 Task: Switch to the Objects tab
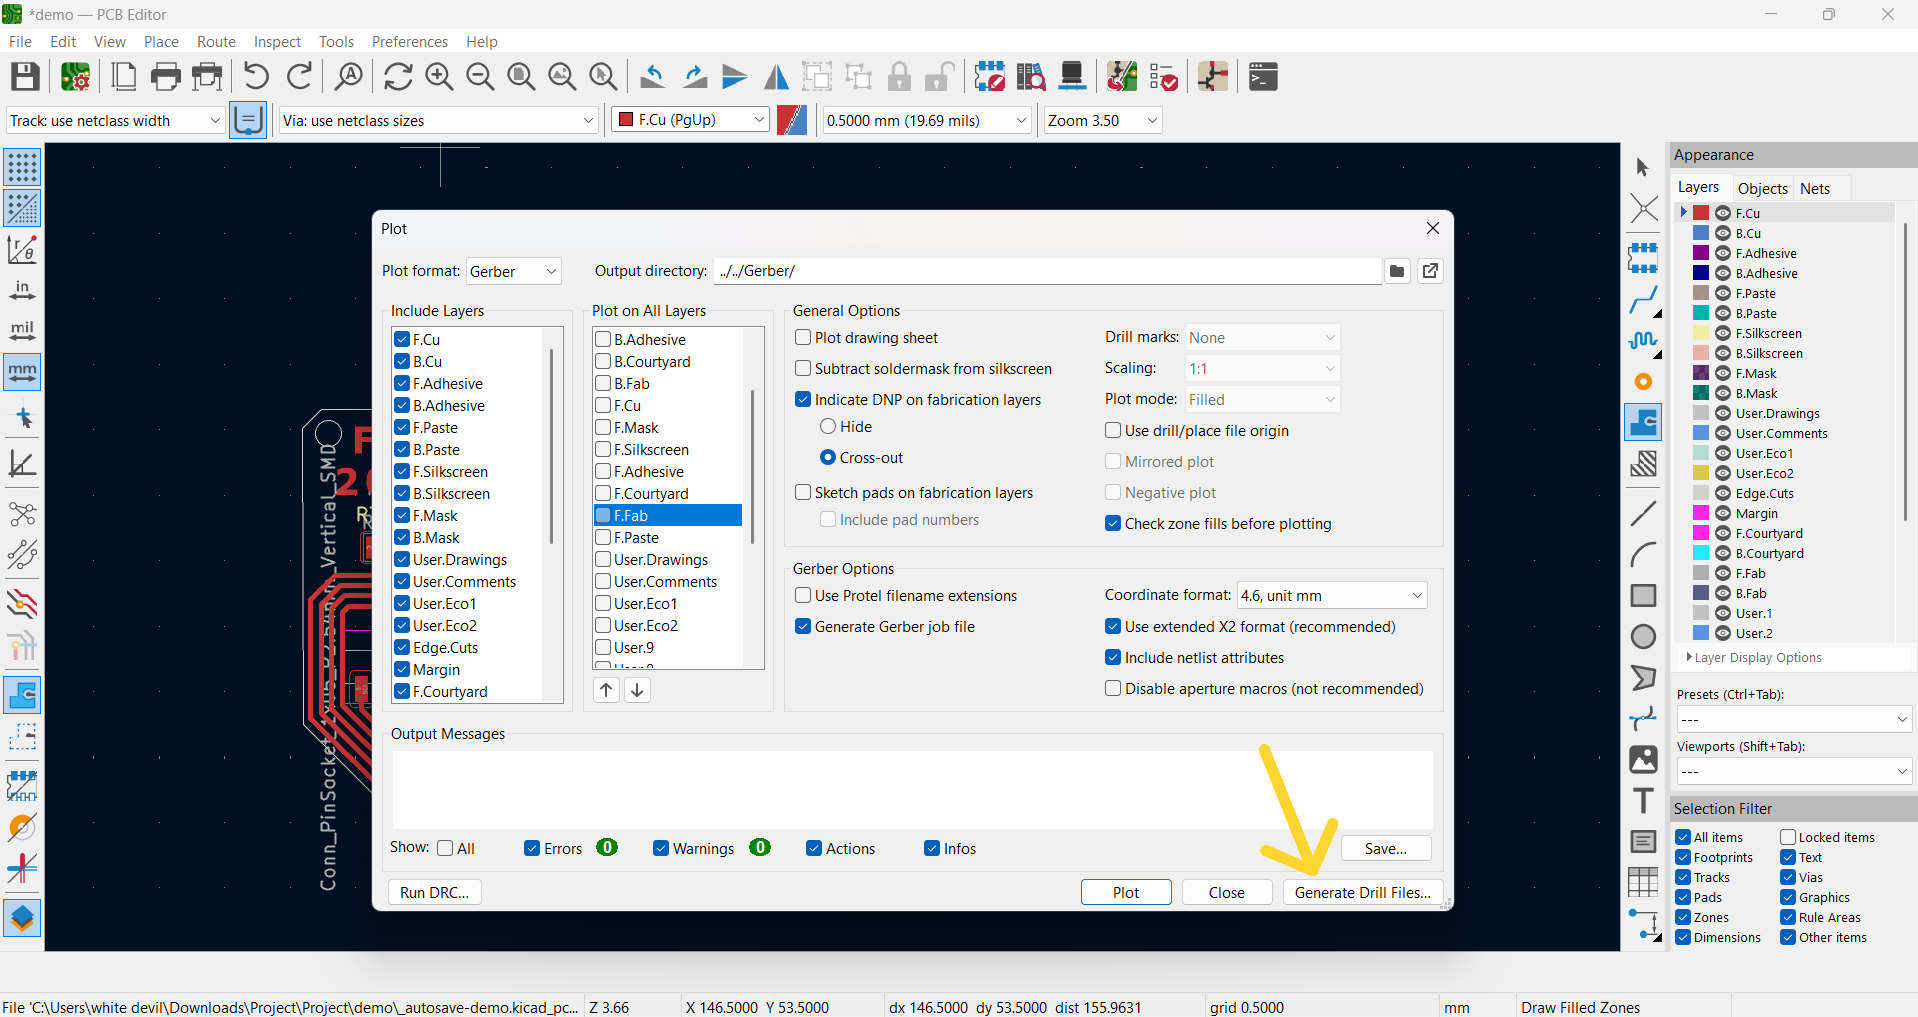[1762, 188]
